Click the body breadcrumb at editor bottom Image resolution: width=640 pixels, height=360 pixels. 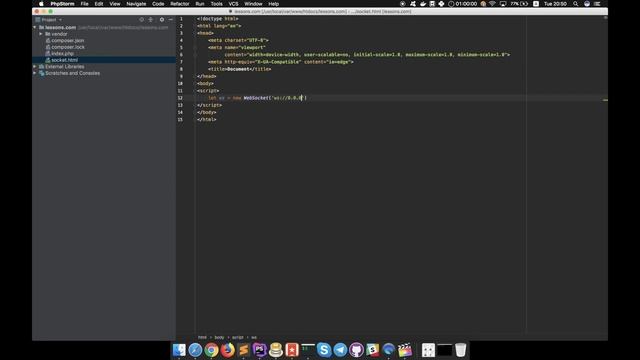(x=219, y=338)
